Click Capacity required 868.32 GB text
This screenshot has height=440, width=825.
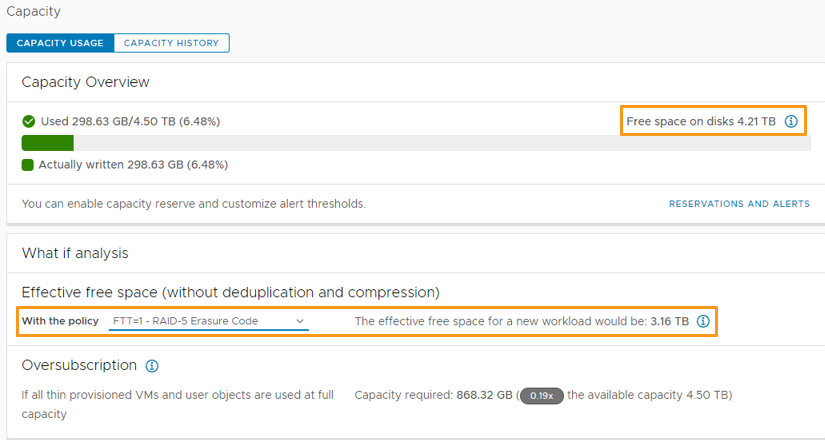pyautogui.click(x=432, y=395)
